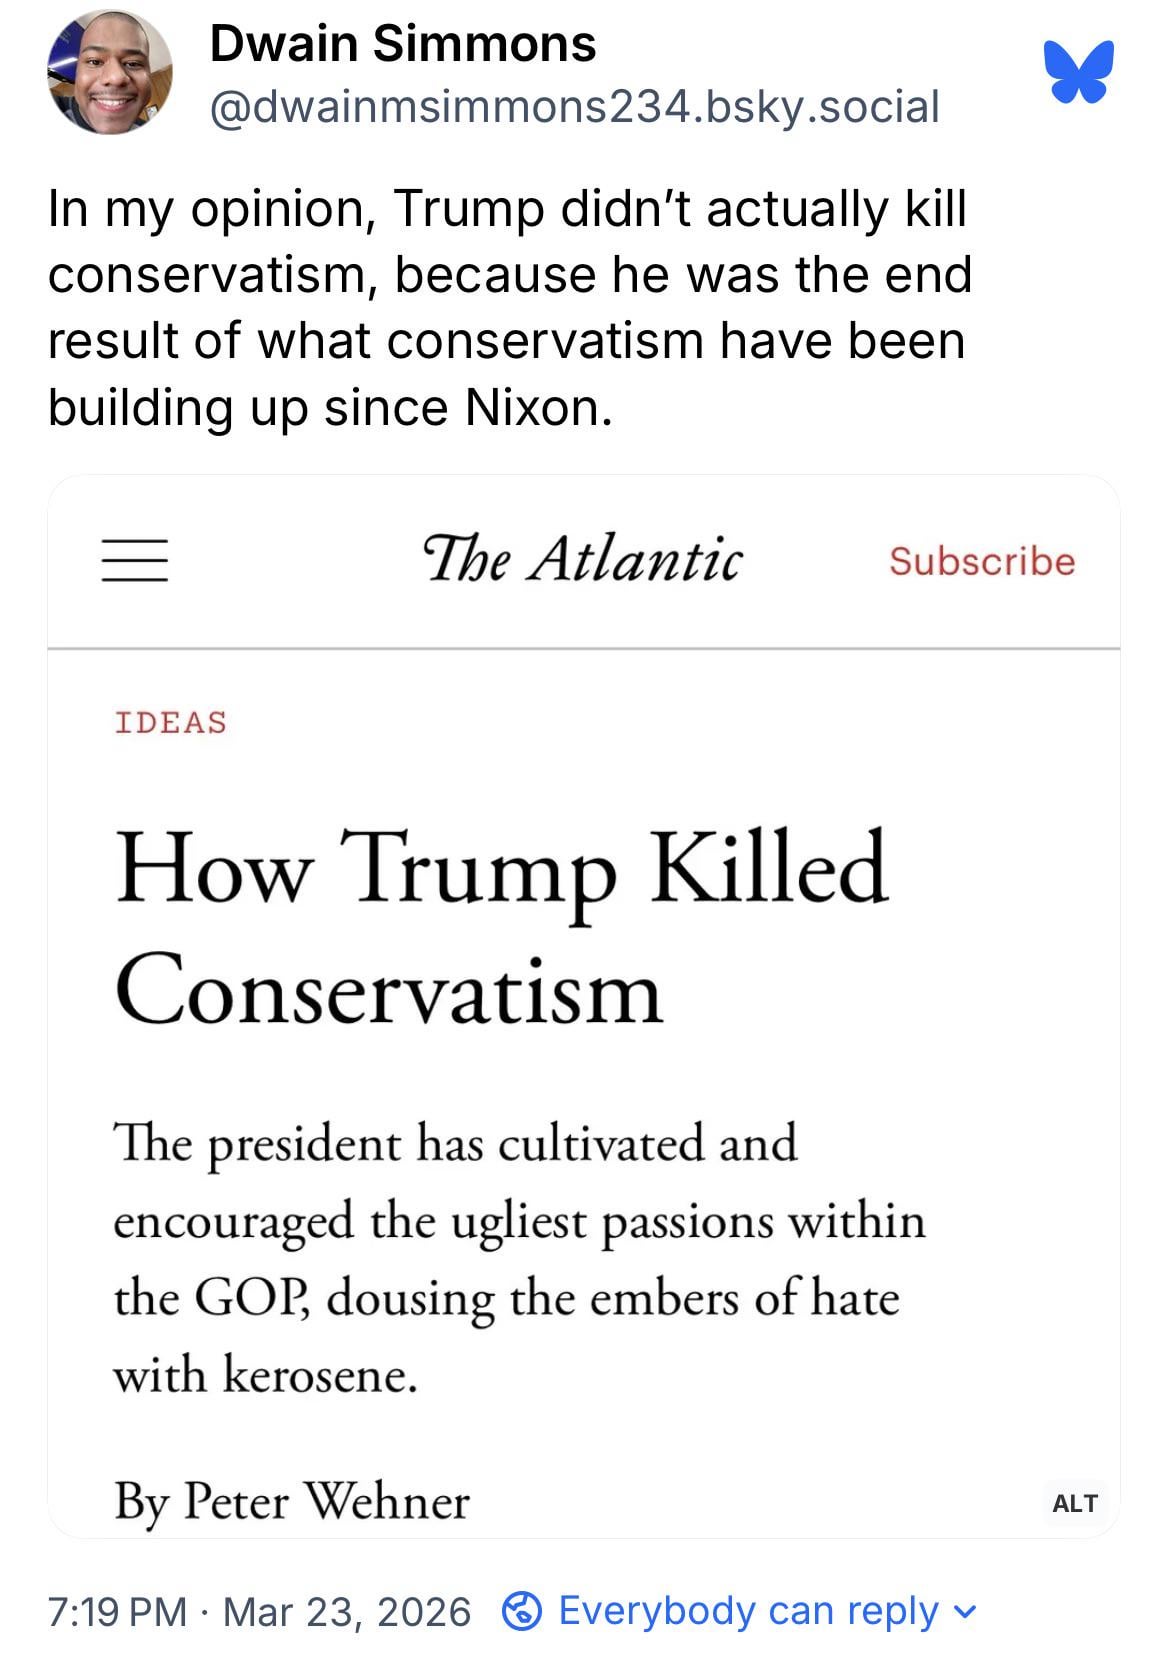Click the 7:19 PM post time

[117, 1612]
